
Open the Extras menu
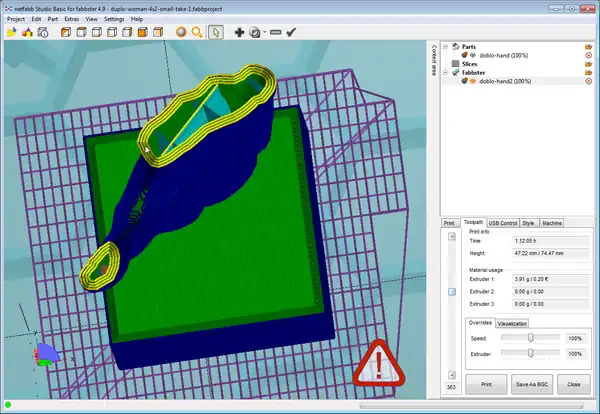pos(70,19)
